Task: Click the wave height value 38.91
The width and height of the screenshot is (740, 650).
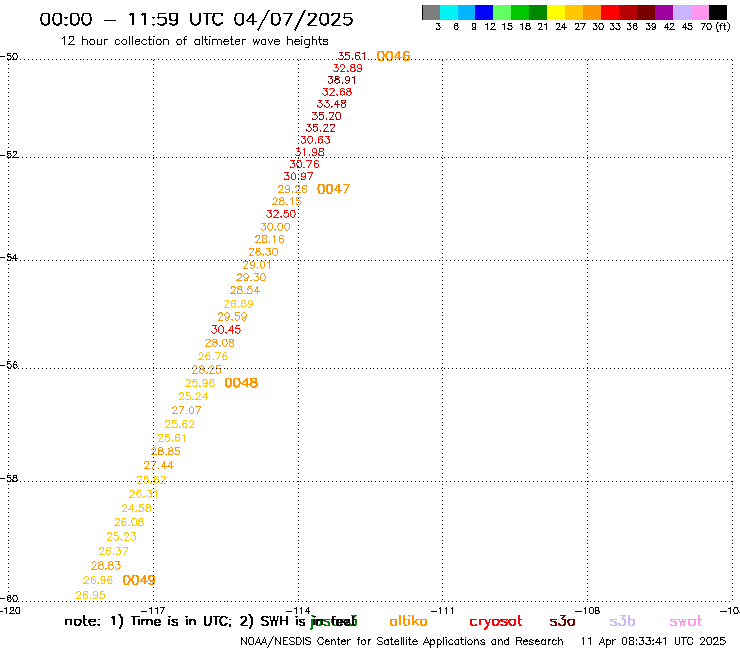Action: pos(342,80)
